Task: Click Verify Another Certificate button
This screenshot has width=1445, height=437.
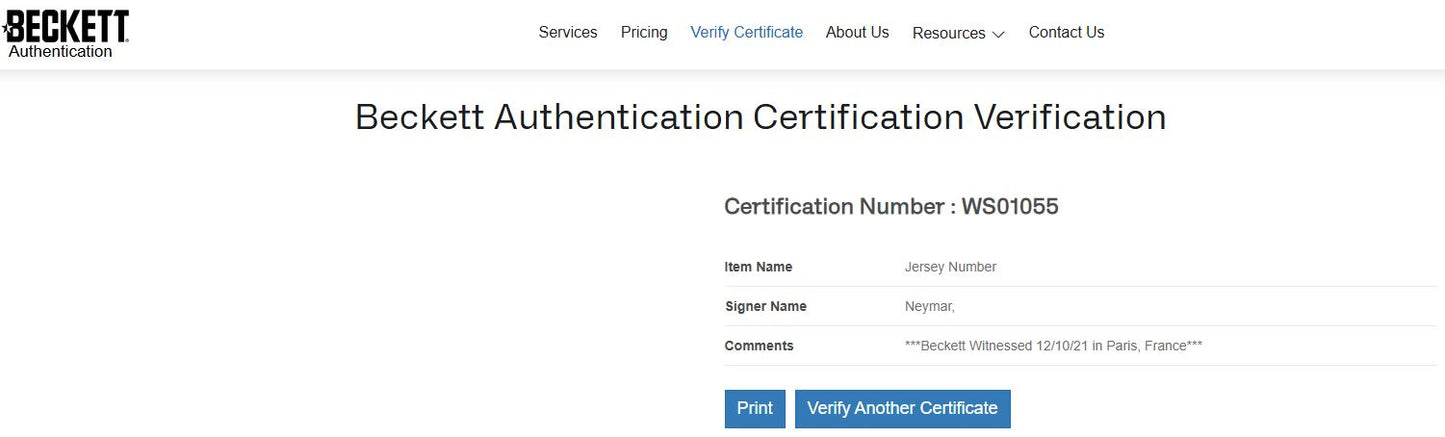Action: [x=902, y=408]
